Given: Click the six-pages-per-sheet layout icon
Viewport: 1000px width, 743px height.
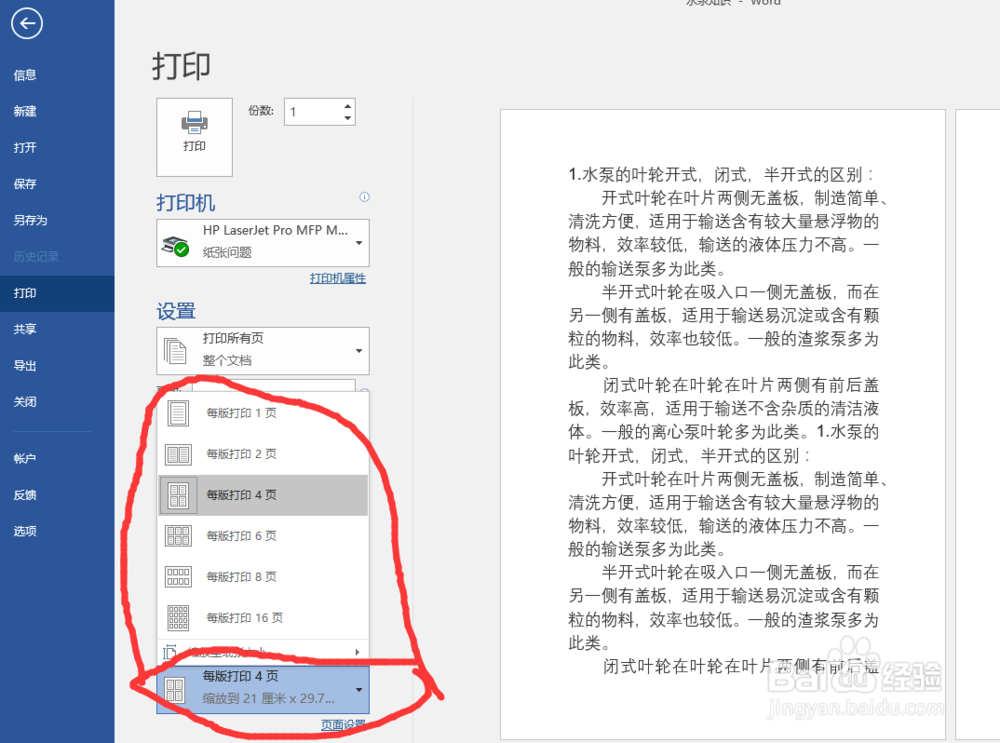Looking at the screenshot, I should pyautogui.click(x=178, y=536).
